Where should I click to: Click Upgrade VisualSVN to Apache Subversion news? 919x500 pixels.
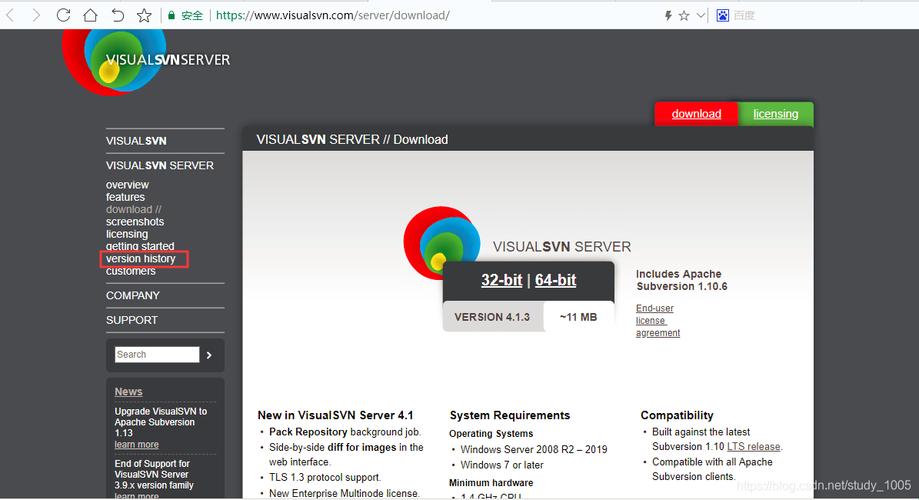pyautogui.click(x=161, y=422)
